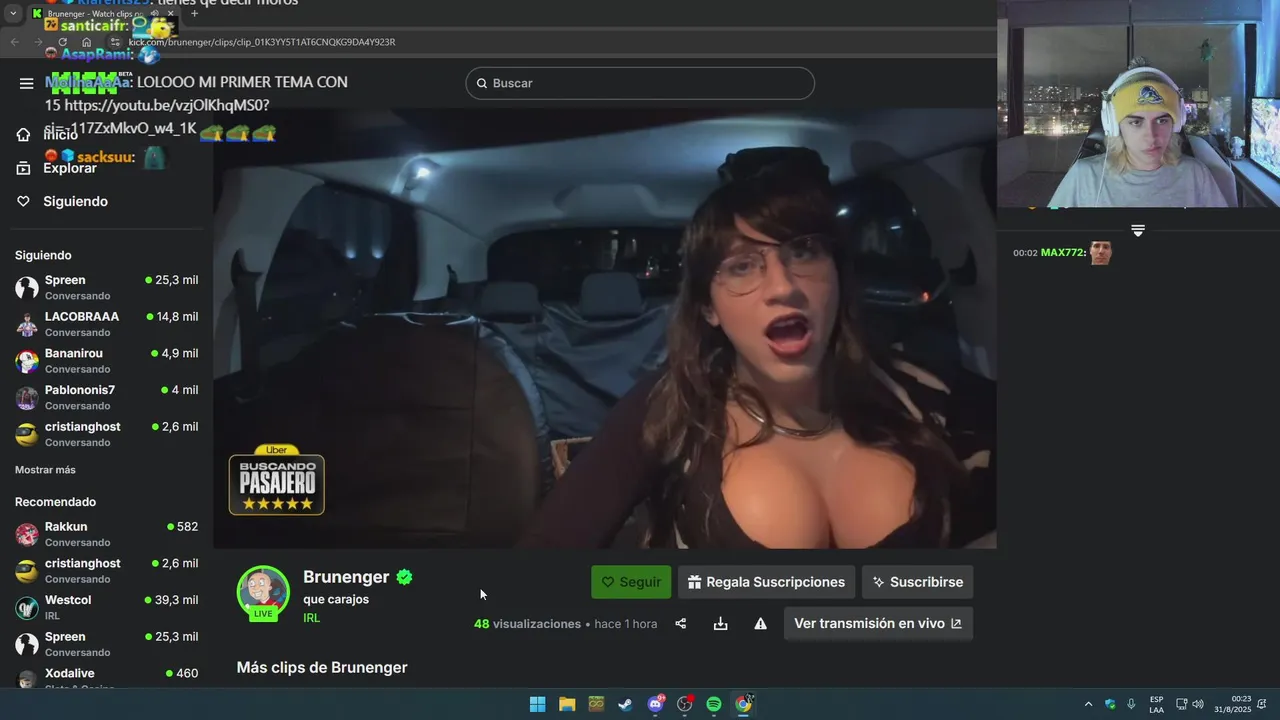This screenshot has width=1280, height=720.
Task: Click the Suscribirse button
Action: 917,582
